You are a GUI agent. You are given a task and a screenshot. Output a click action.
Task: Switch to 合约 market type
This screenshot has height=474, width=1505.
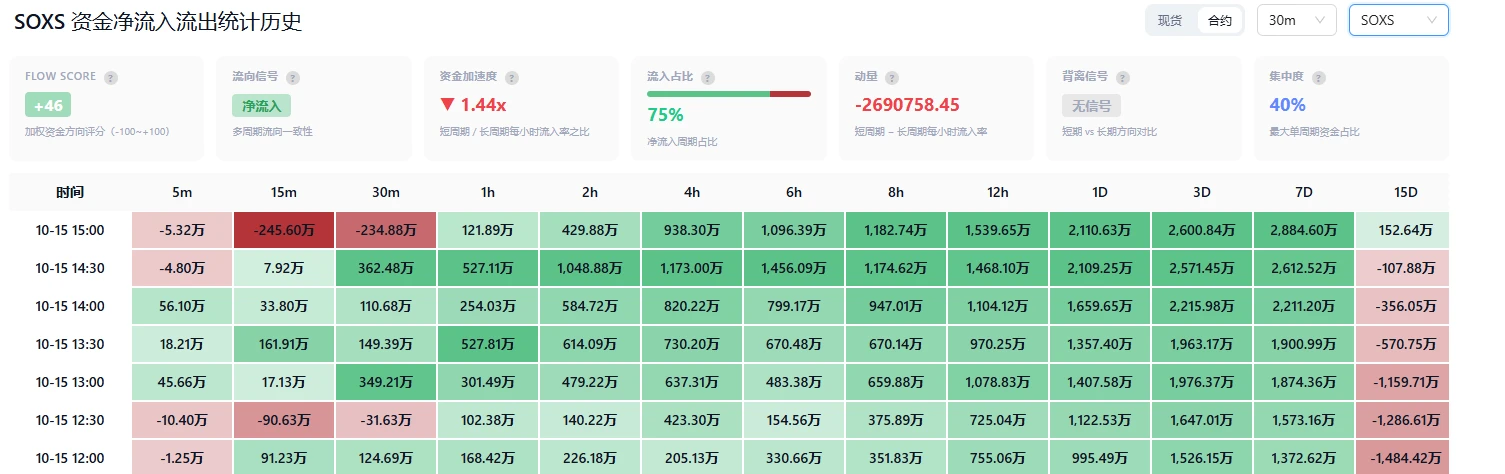click(x=1220, y=20)
